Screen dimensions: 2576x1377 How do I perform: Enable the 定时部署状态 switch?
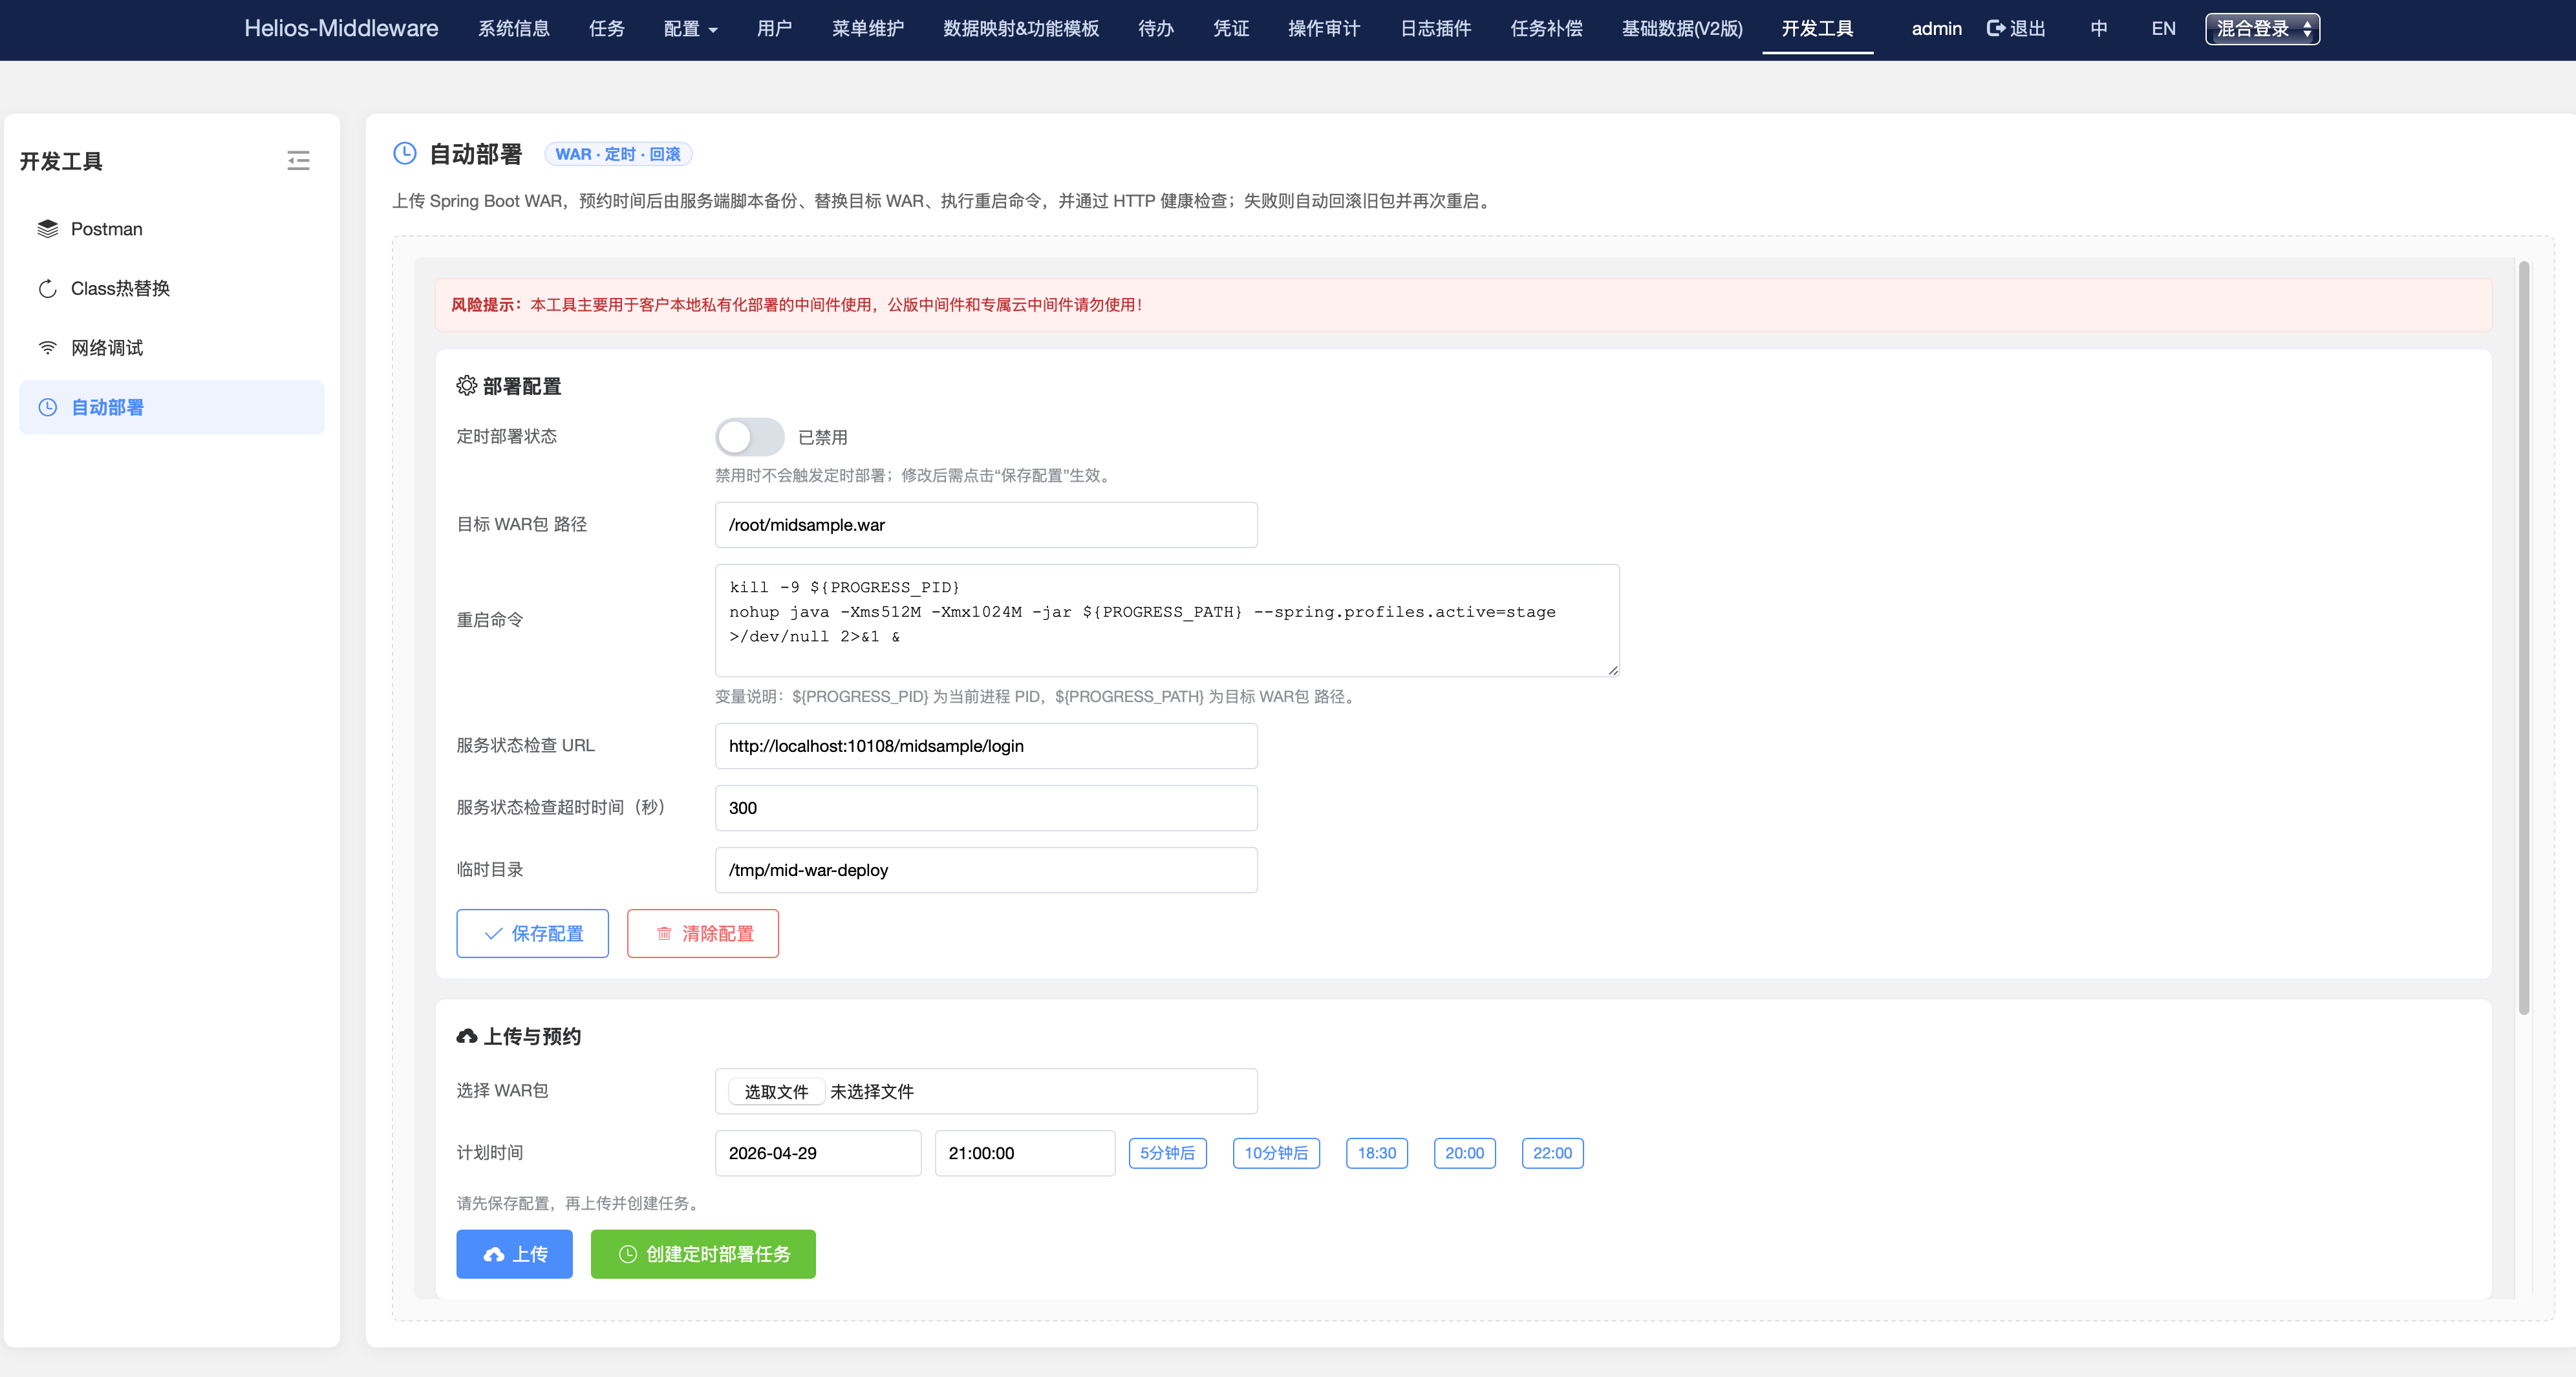coord(749,437)
